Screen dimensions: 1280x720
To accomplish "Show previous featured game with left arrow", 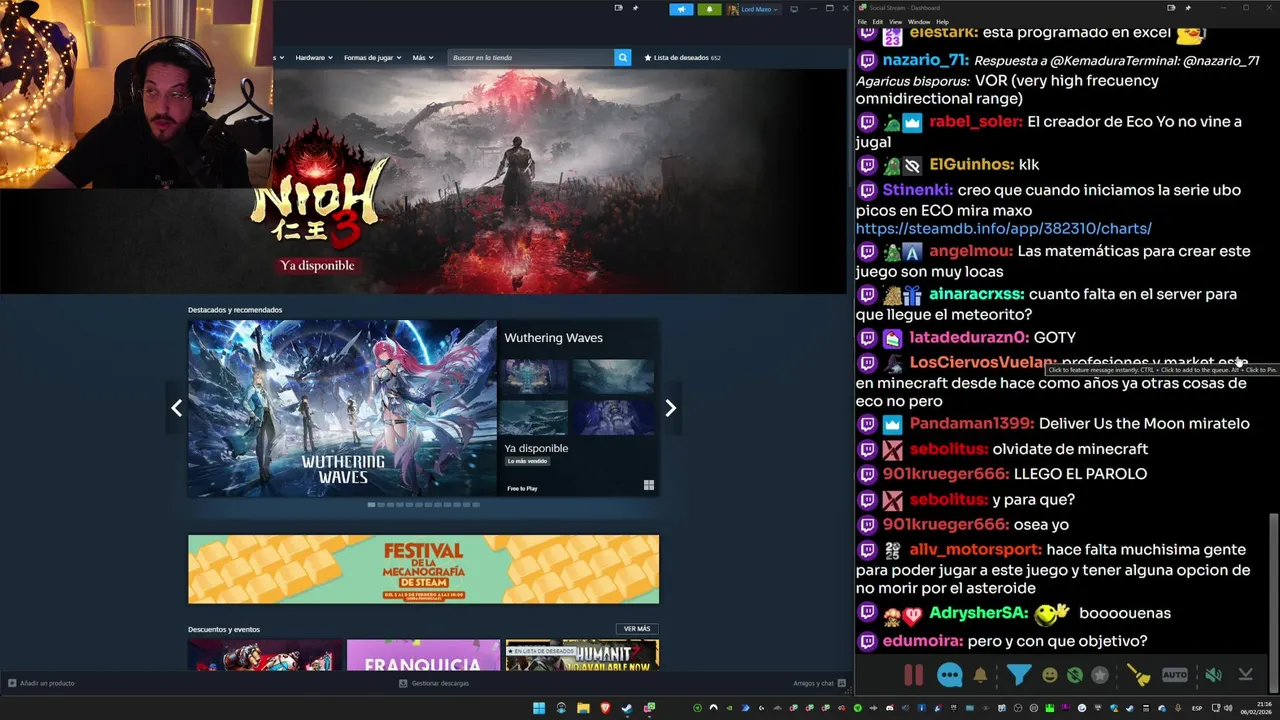I will [176, 408].
